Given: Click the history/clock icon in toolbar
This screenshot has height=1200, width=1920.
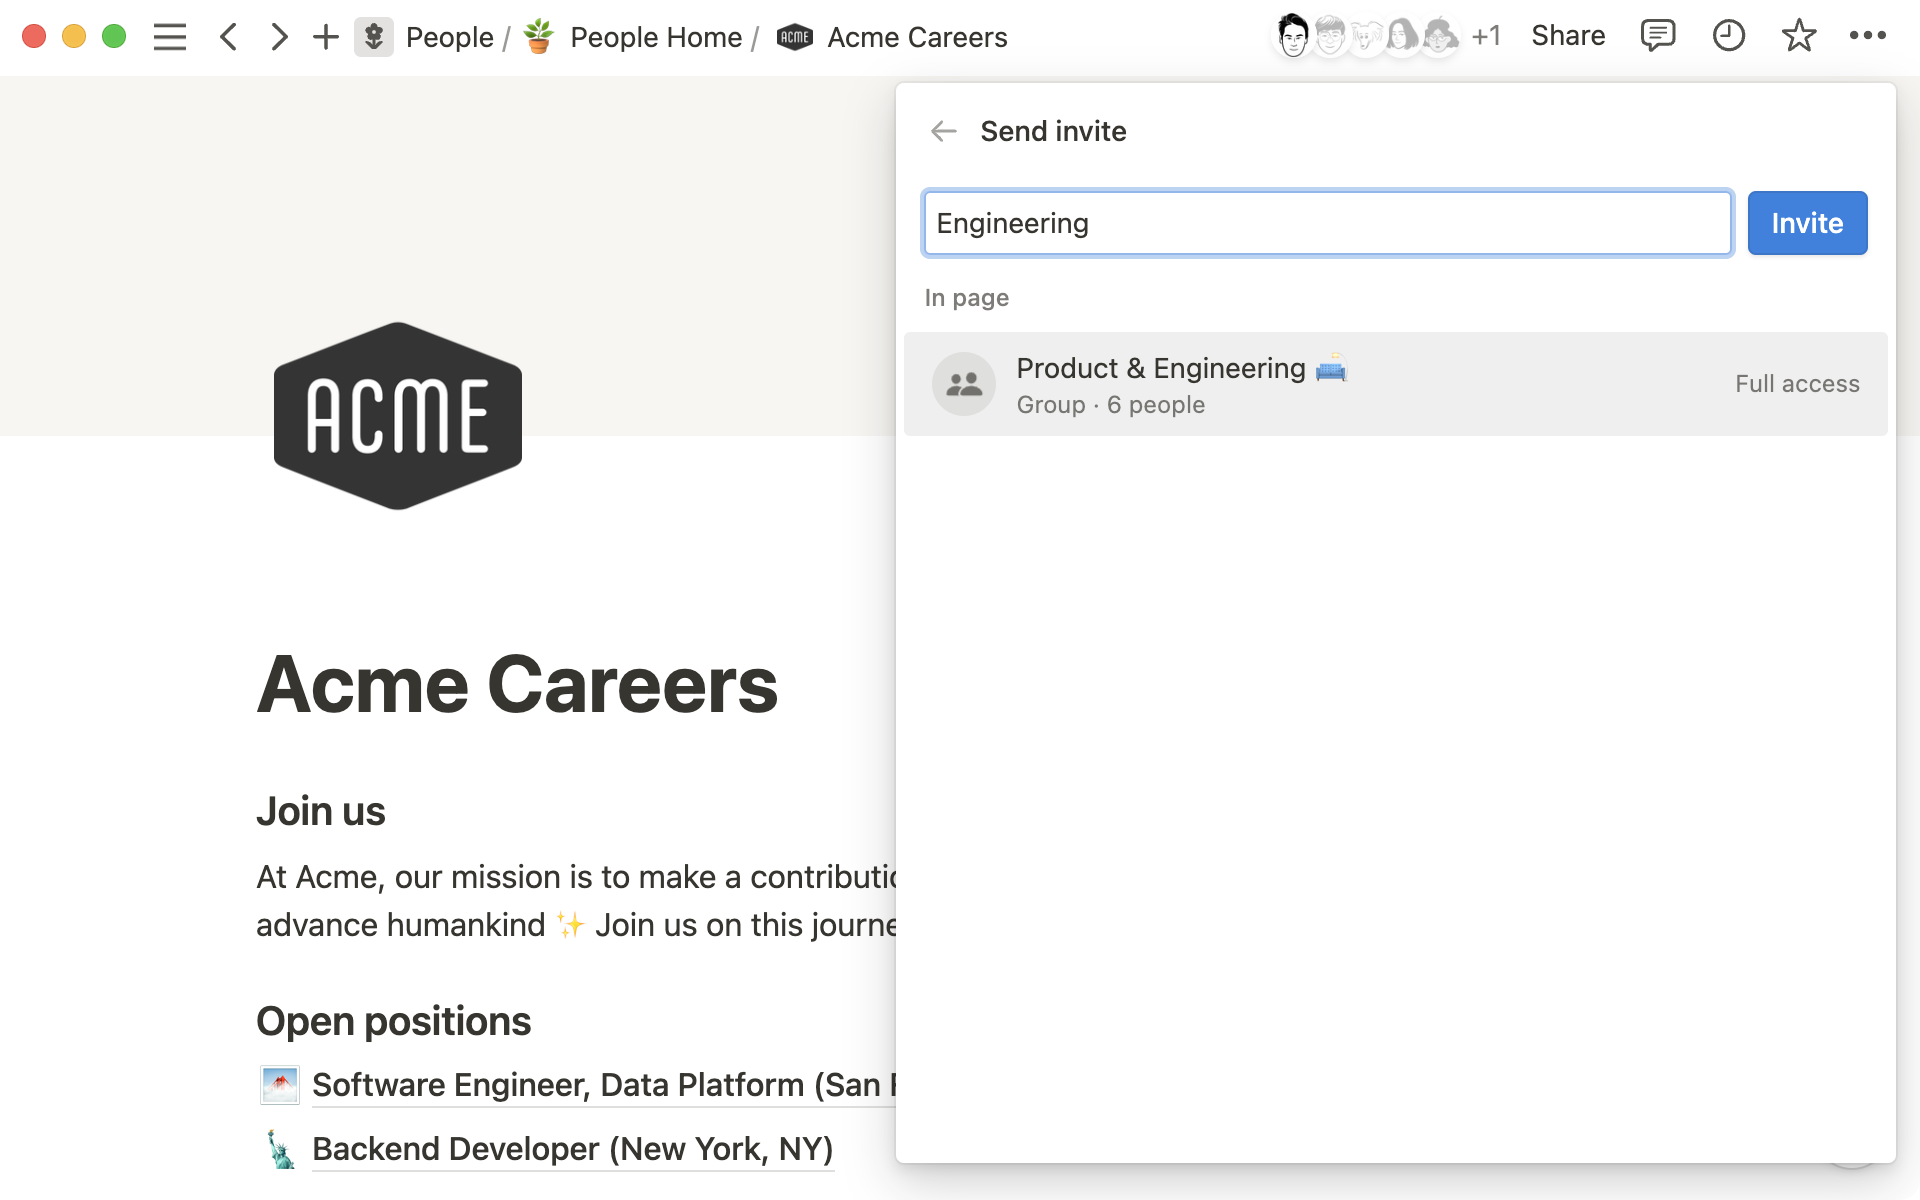Looking at the screenshot, I should click(1729, 37).
